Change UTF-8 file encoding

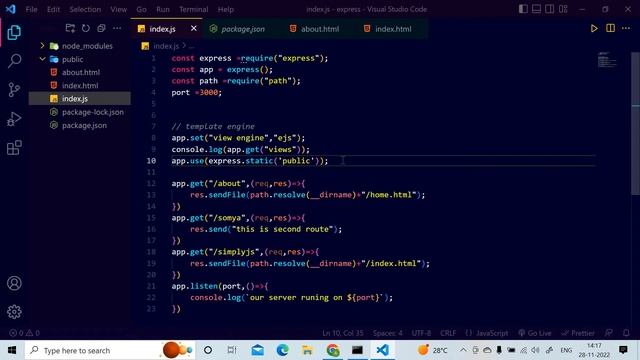coord(421,333)
